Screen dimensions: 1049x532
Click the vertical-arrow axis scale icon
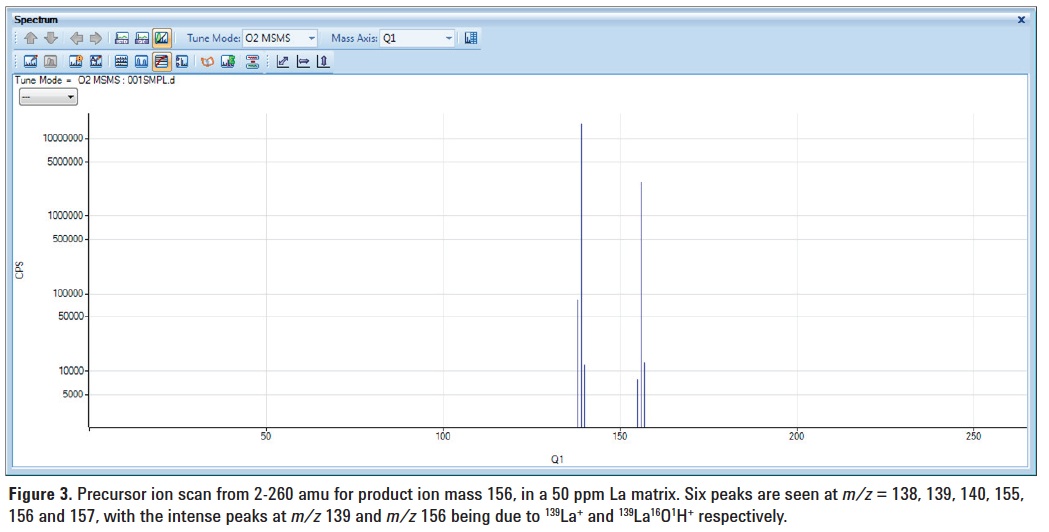coord(322,62)
